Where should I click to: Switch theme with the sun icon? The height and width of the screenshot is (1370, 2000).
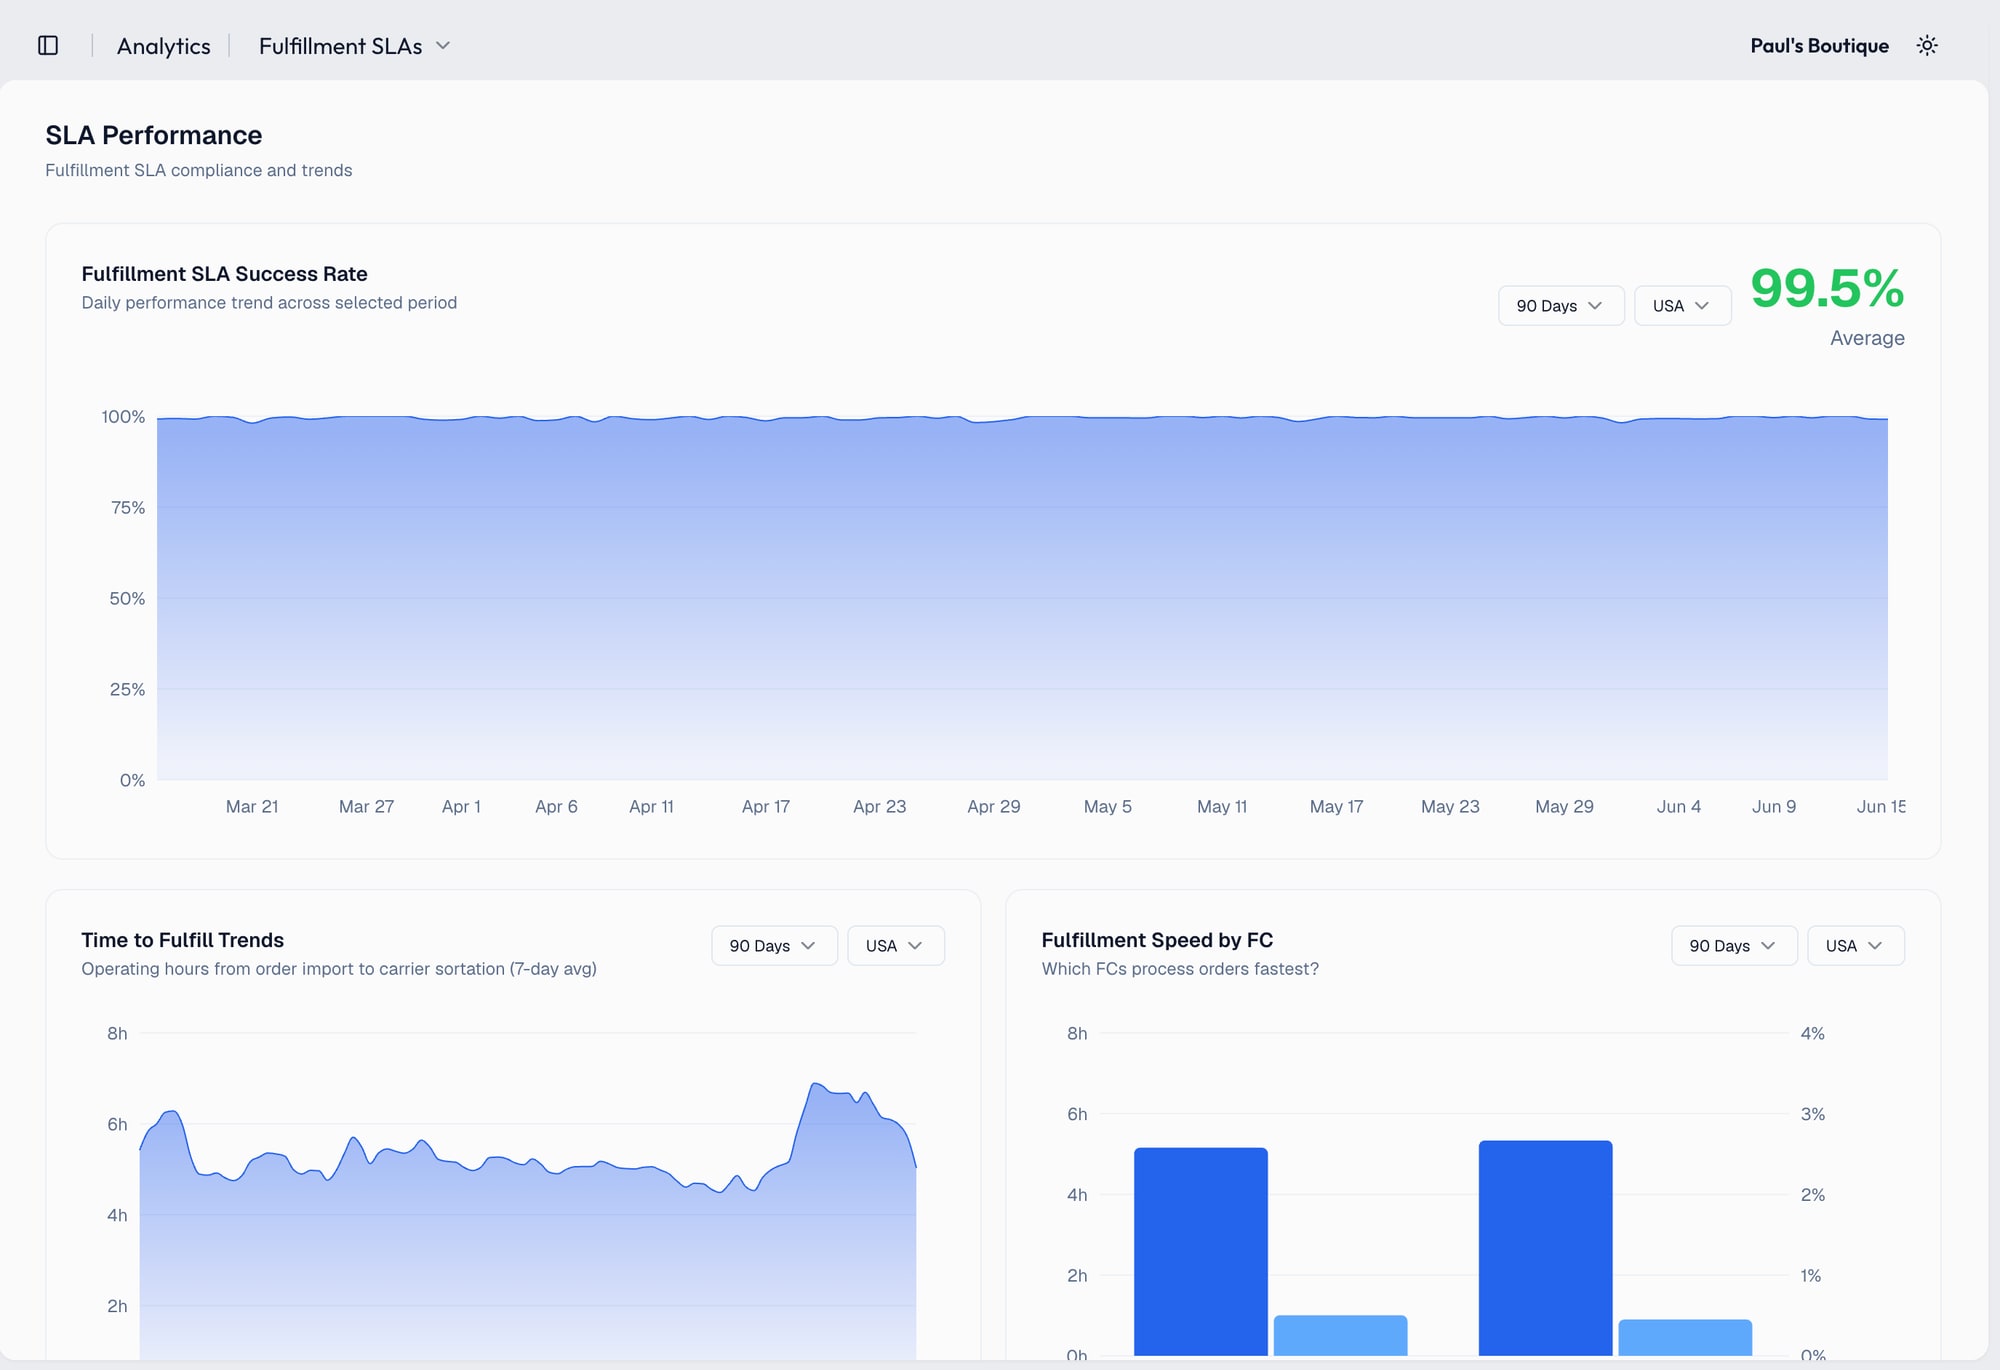point(1927,45)
